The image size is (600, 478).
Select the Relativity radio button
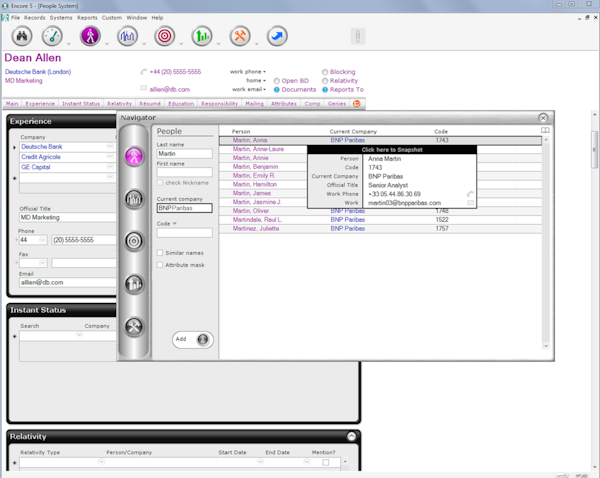click(325, 81)
